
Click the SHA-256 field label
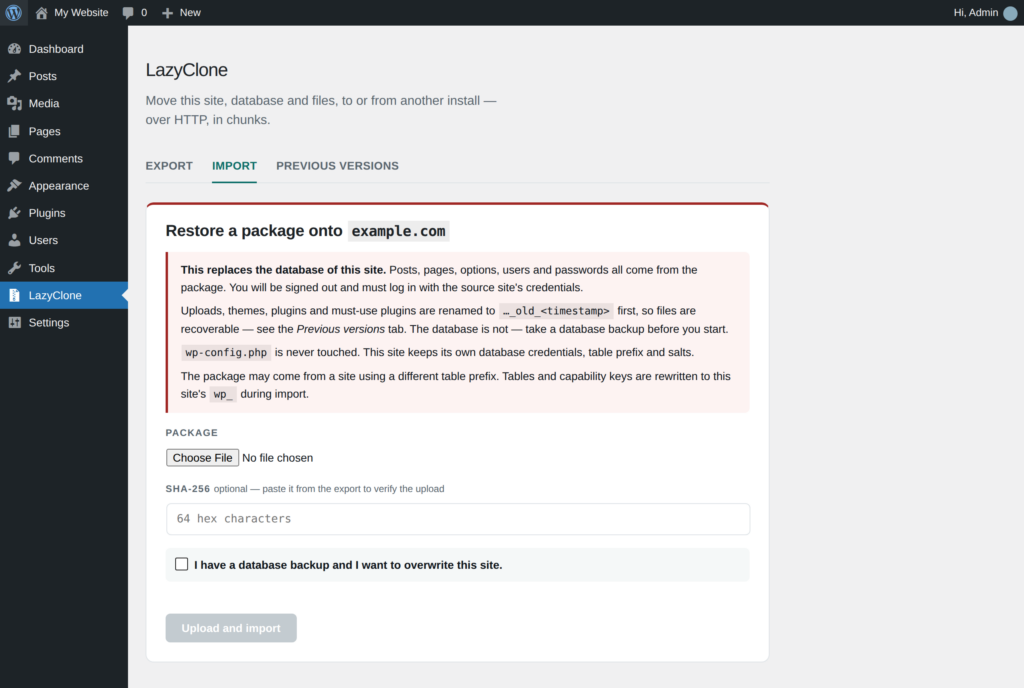click(187, 489)
